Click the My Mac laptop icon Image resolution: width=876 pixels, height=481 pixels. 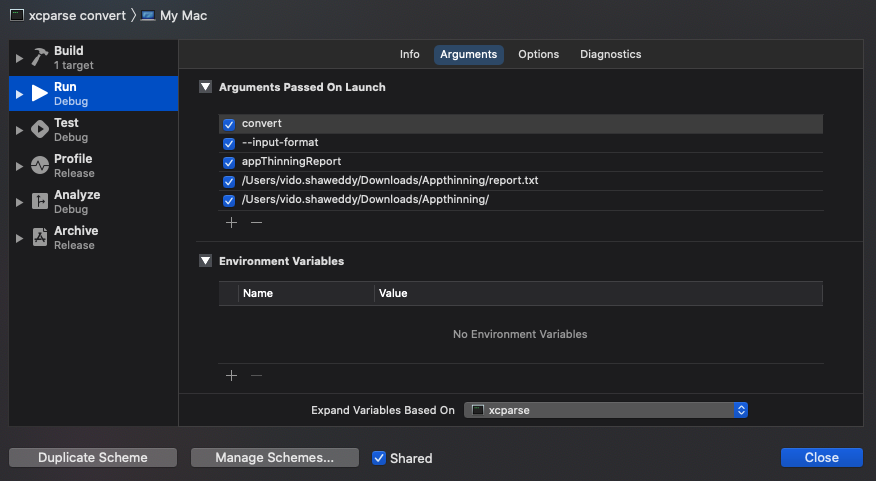[x=148, y=16]
